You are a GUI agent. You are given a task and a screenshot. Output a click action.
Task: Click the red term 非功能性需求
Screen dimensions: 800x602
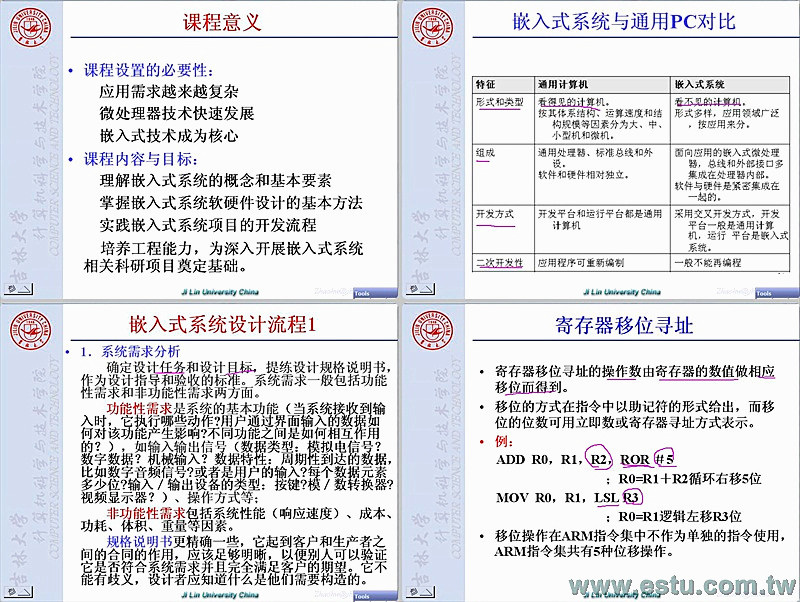147,513
